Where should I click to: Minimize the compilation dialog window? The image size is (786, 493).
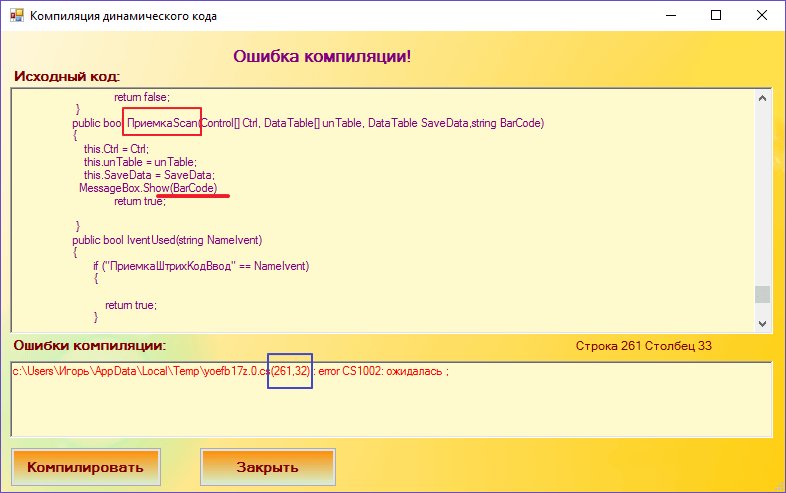pyautogui.click(x=670, y=16)
